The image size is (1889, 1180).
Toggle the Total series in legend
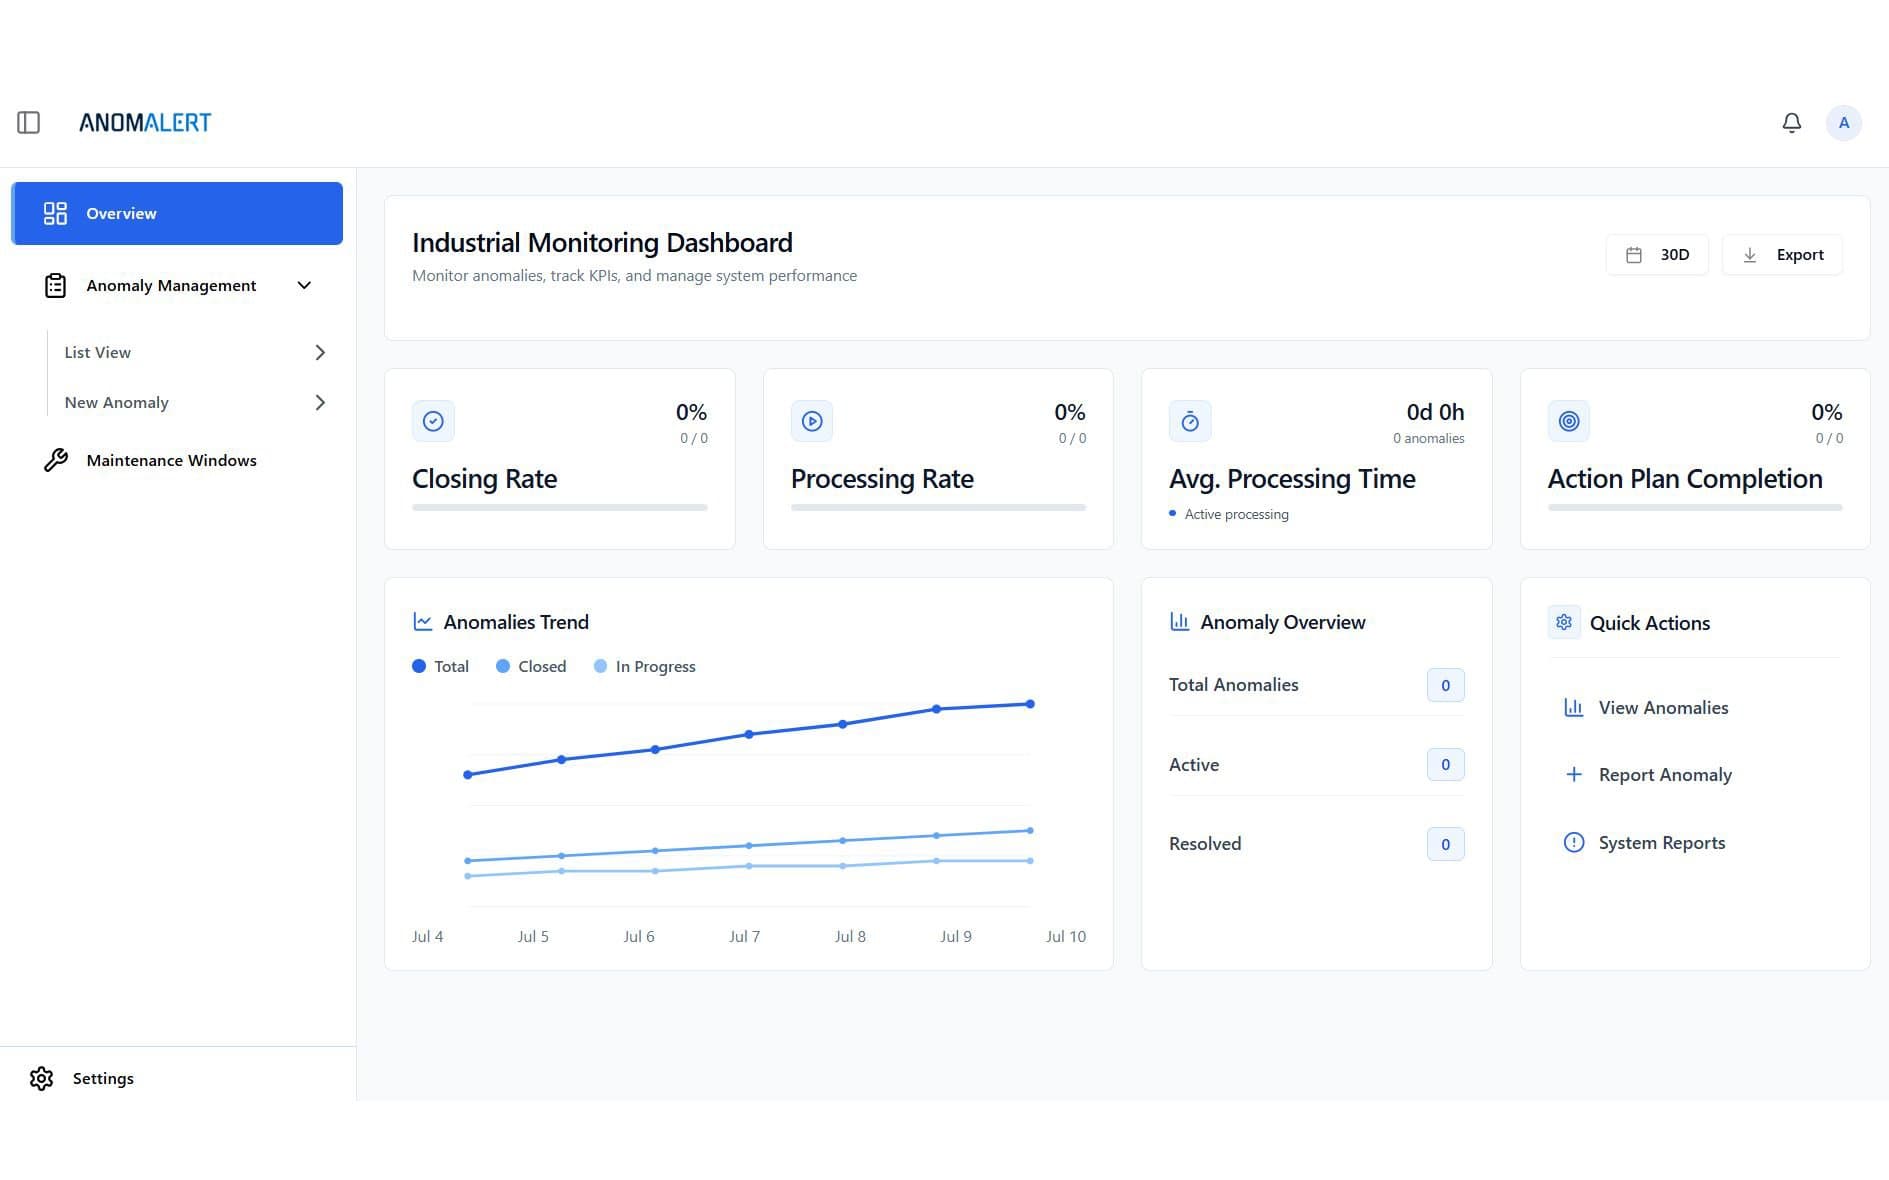click(x=441, y=666)
